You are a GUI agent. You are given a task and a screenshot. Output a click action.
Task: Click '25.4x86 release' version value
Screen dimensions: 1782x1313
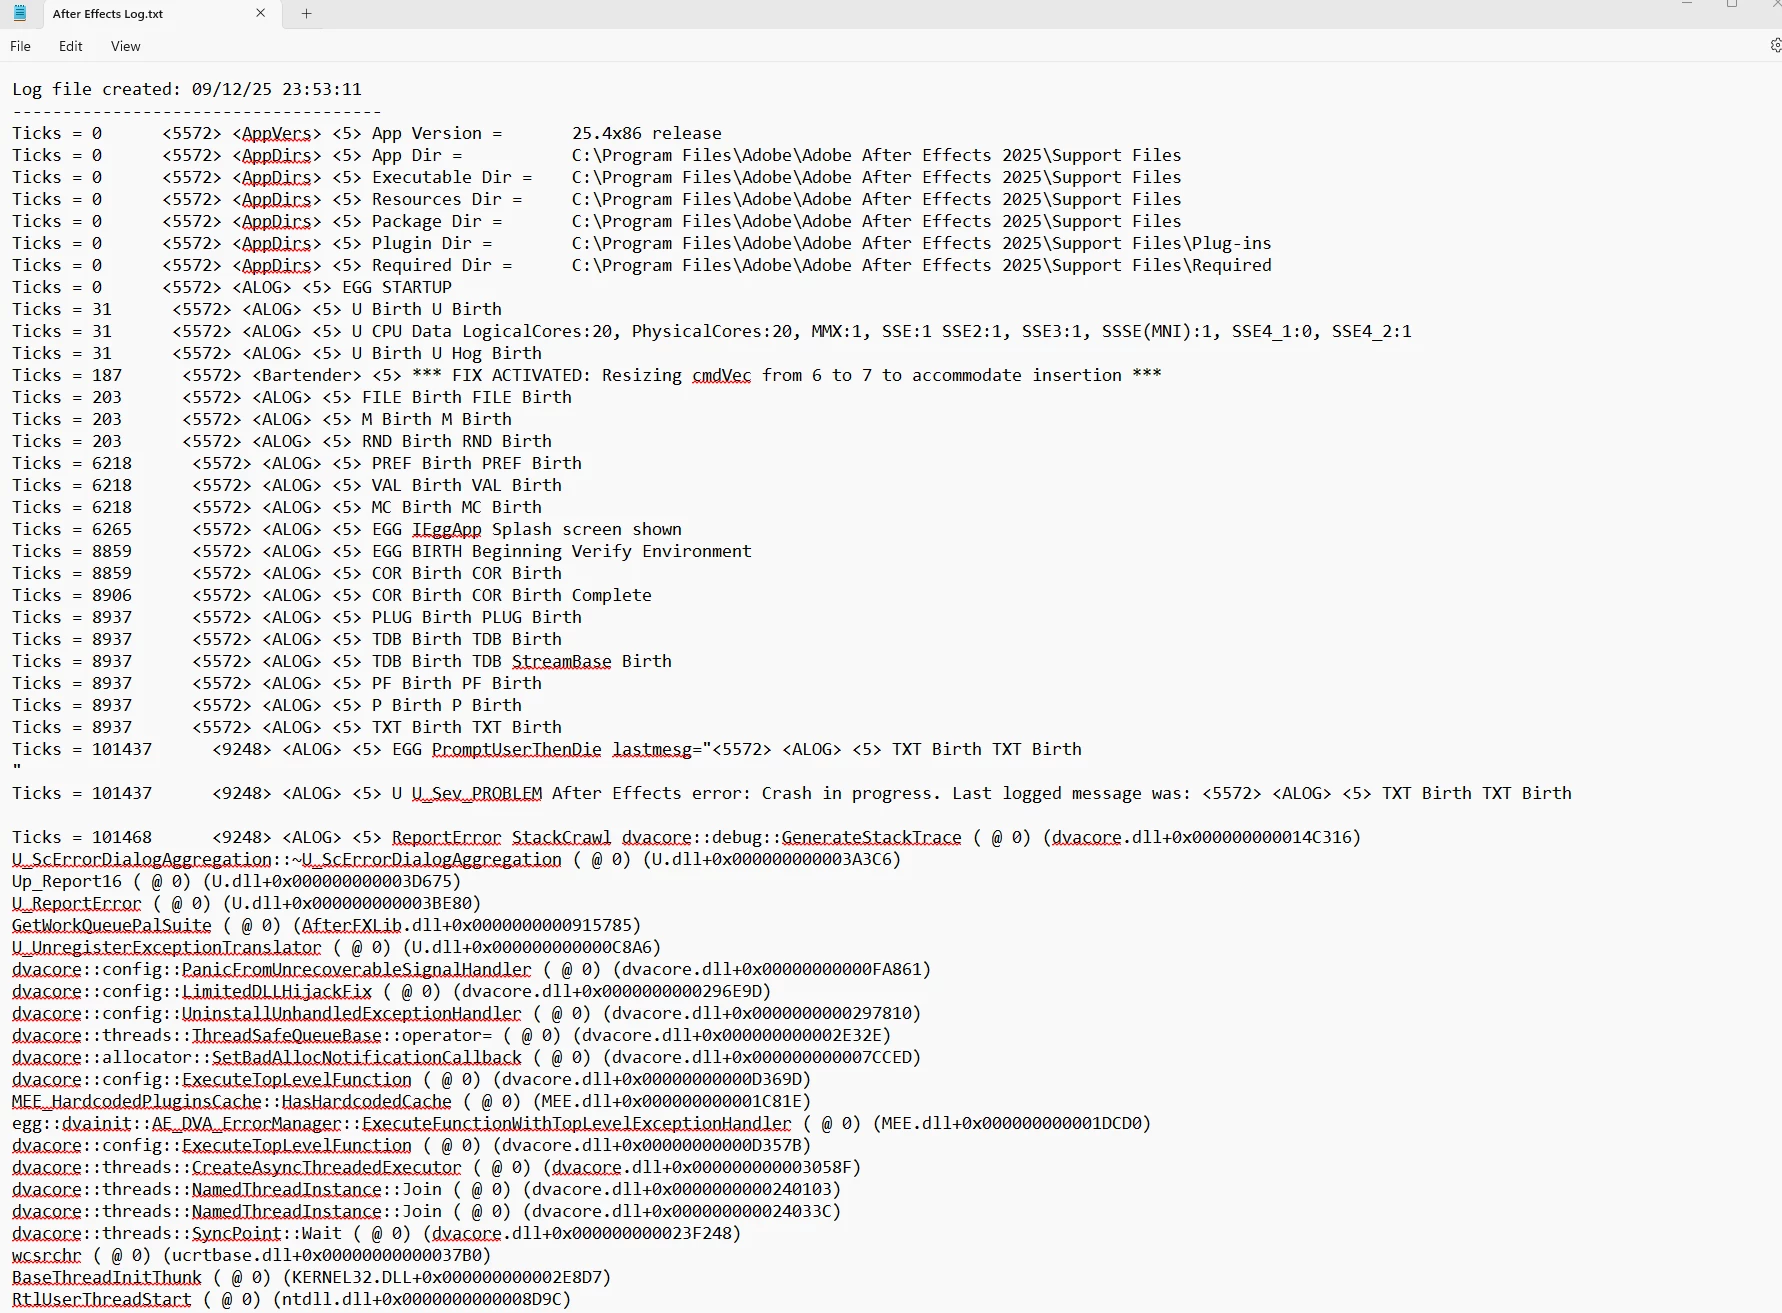coord(646,133)
